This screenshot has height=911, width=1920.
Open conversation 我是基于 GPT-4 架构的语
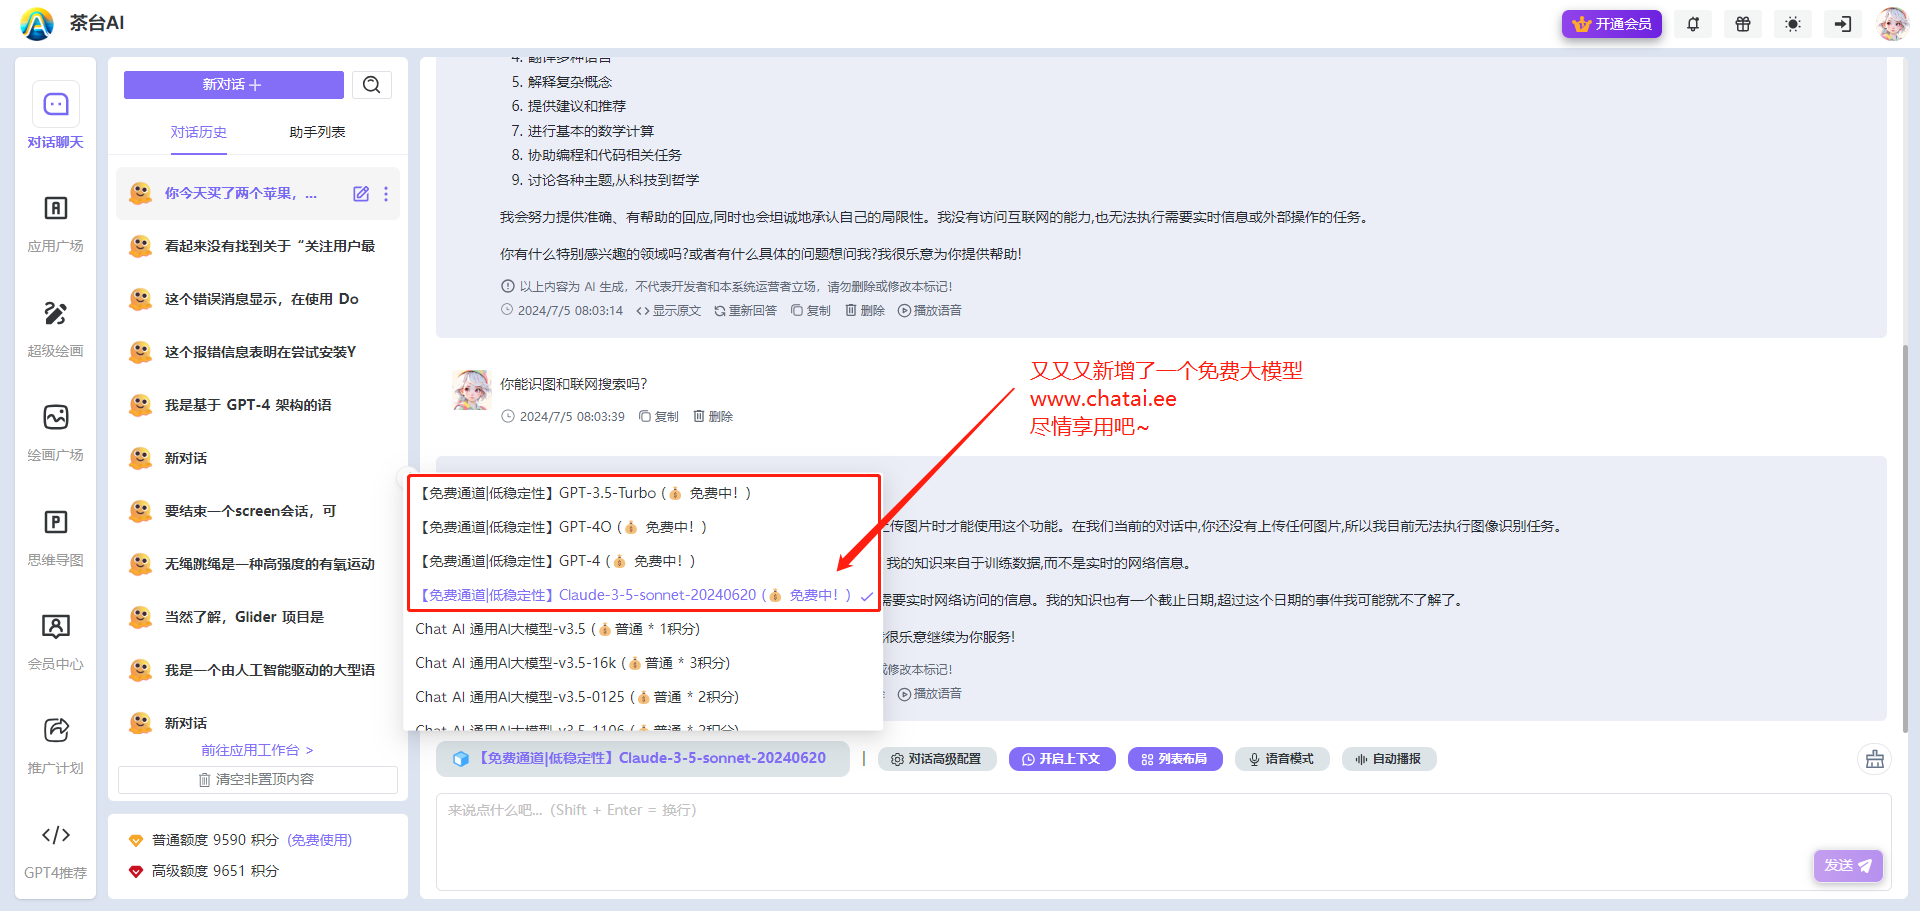pyautogui.click(x=258, y=405)
